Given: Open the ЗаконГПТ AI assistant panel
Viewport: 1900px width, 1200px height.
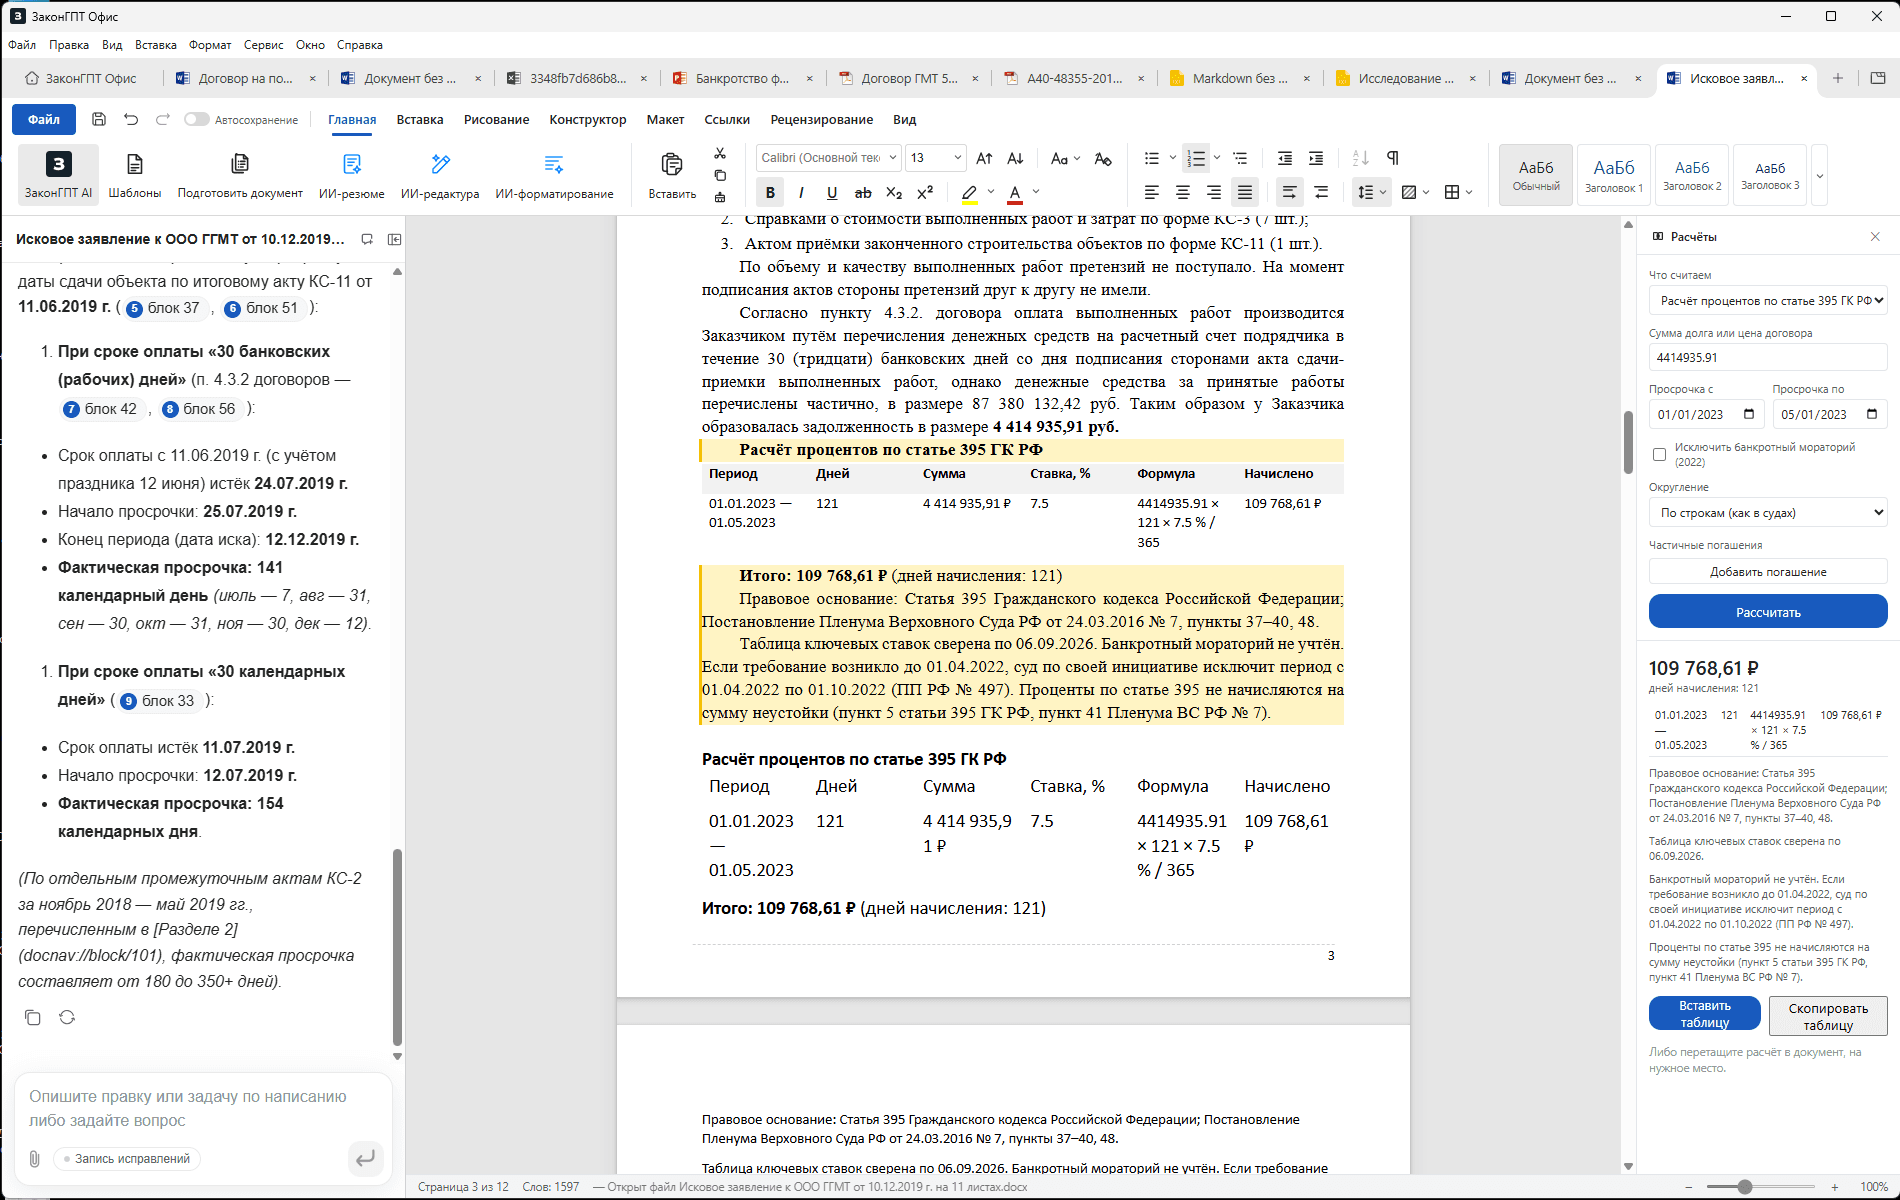Looking at the screenshot, I should click(58, 174).
